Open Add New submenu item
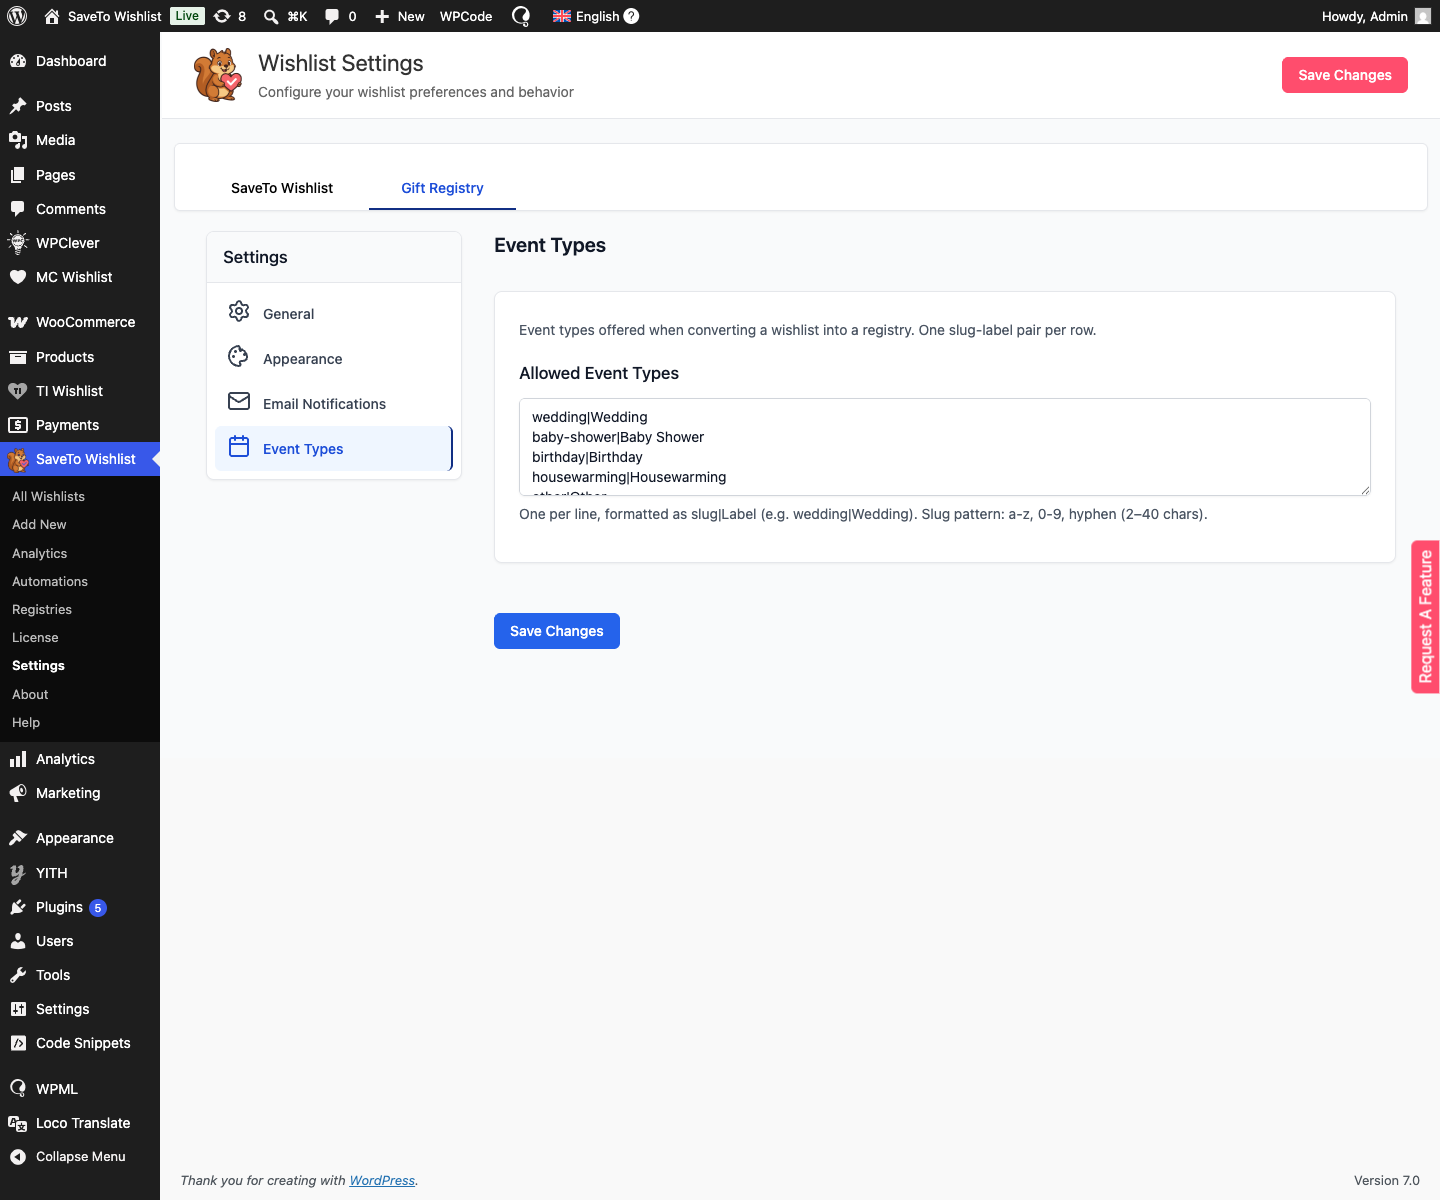Screen dimensions: 1440x1200 [39, 524]
